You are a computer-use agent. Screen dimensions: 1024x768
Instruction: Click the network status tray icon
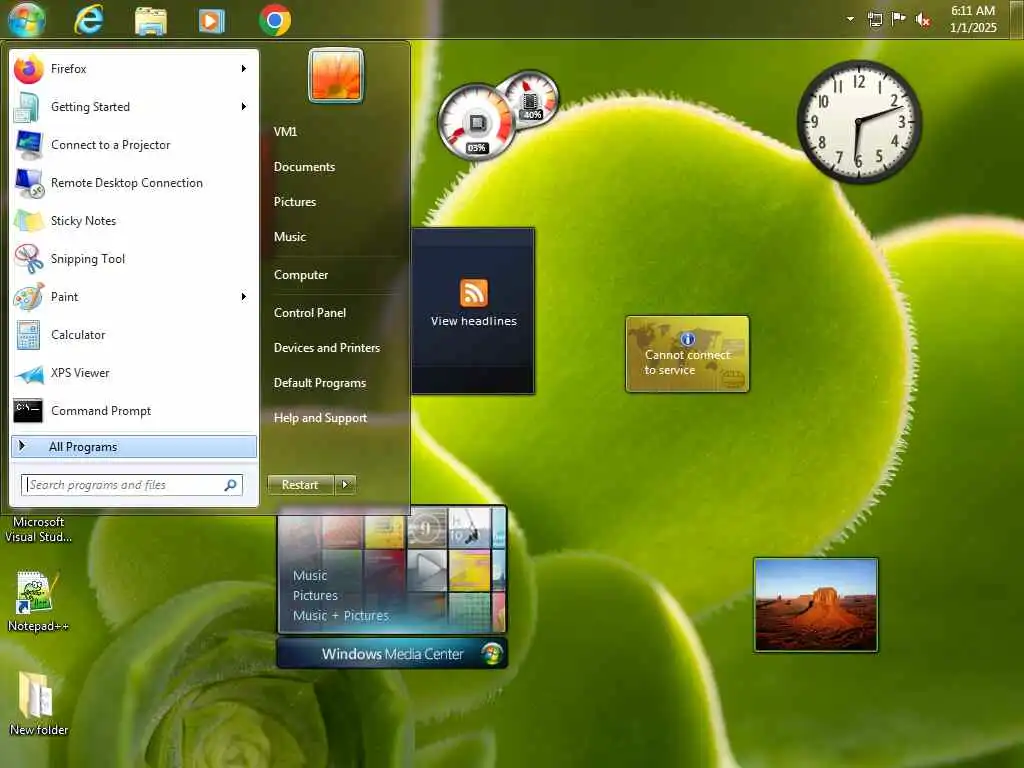click(x=874, y=20)
